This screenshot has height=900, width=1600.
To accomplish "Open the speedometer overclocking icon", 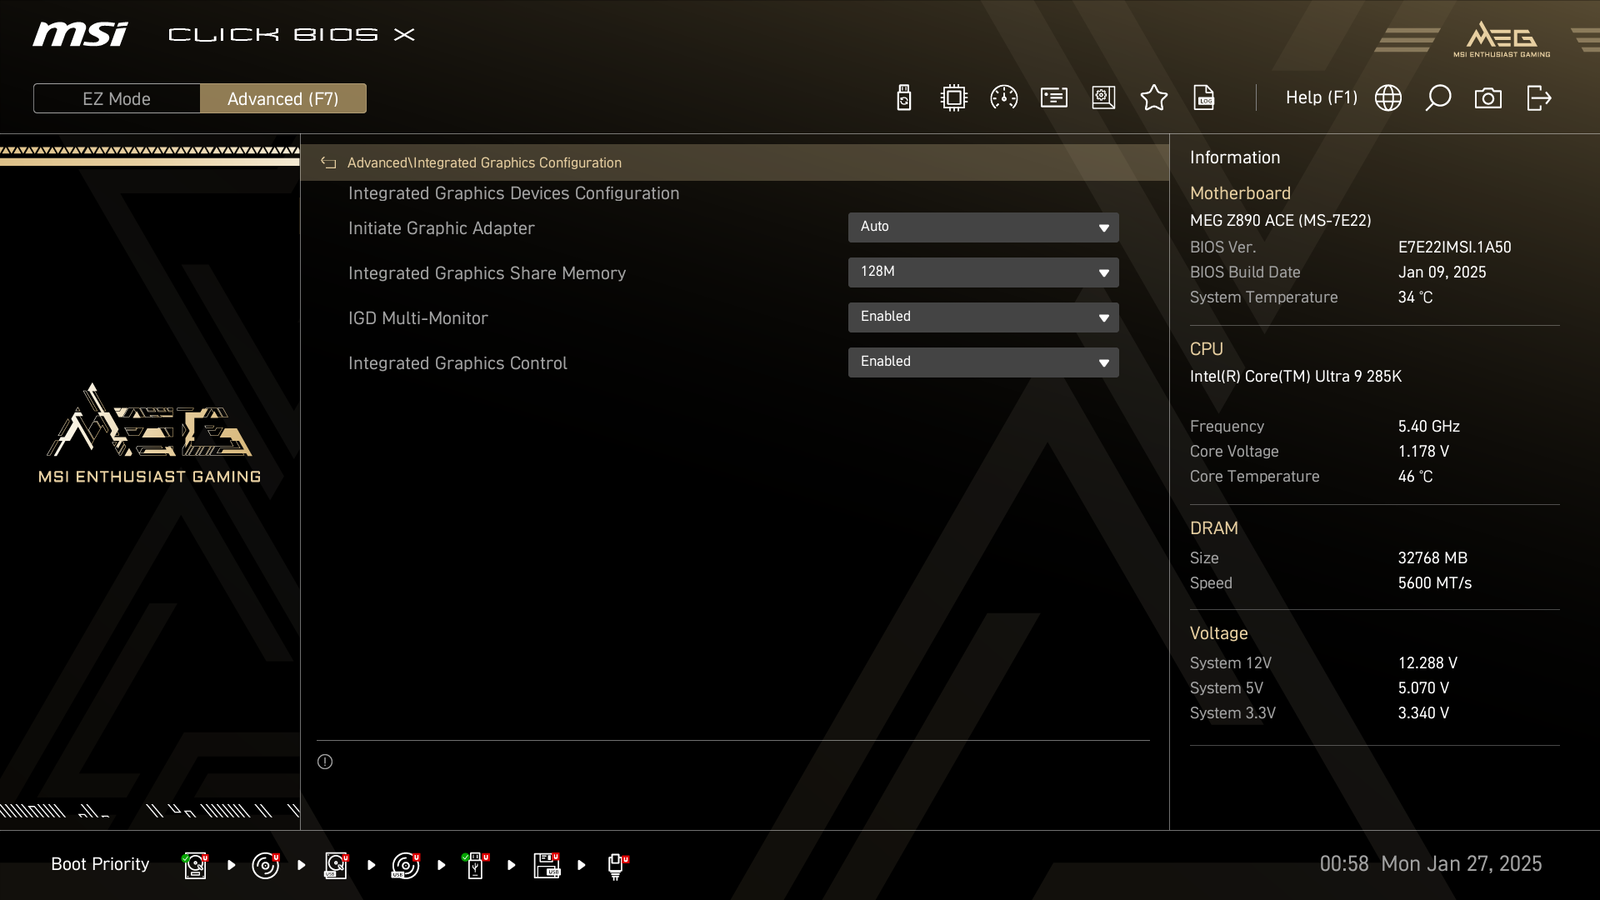I will (1004, 98).
